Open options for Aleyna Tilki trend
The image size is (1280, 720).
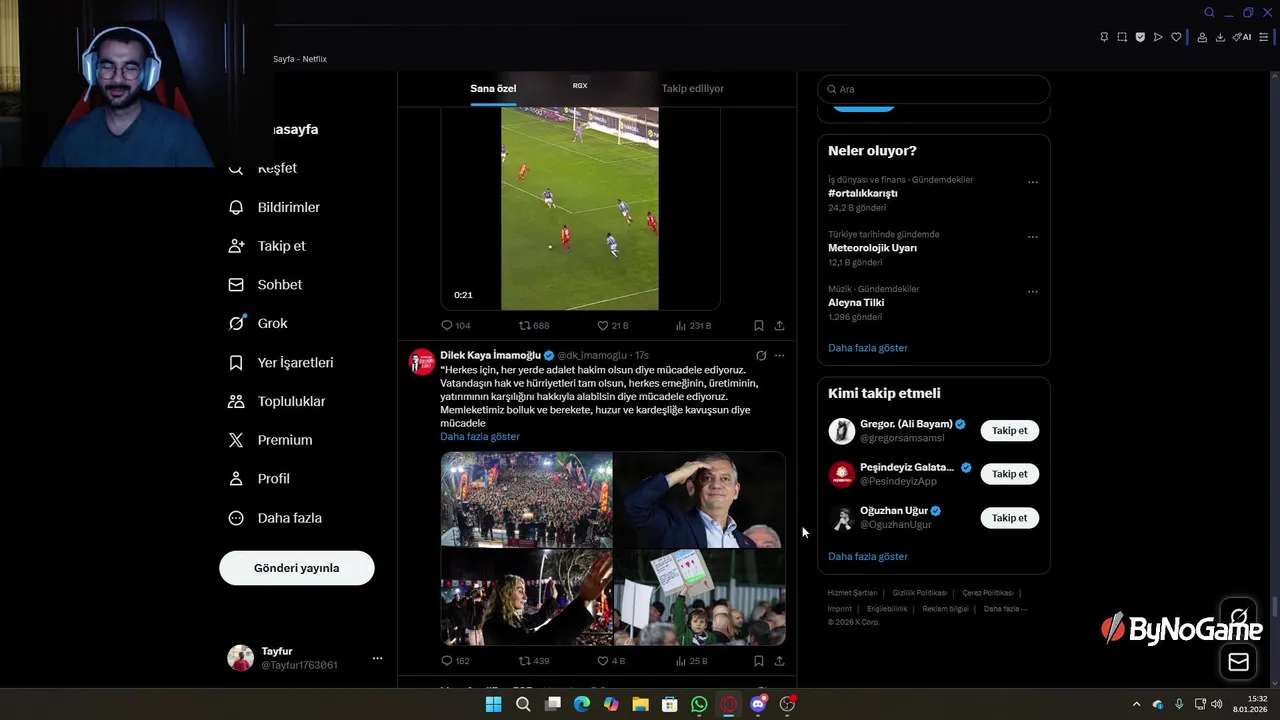click(1033, 291)
